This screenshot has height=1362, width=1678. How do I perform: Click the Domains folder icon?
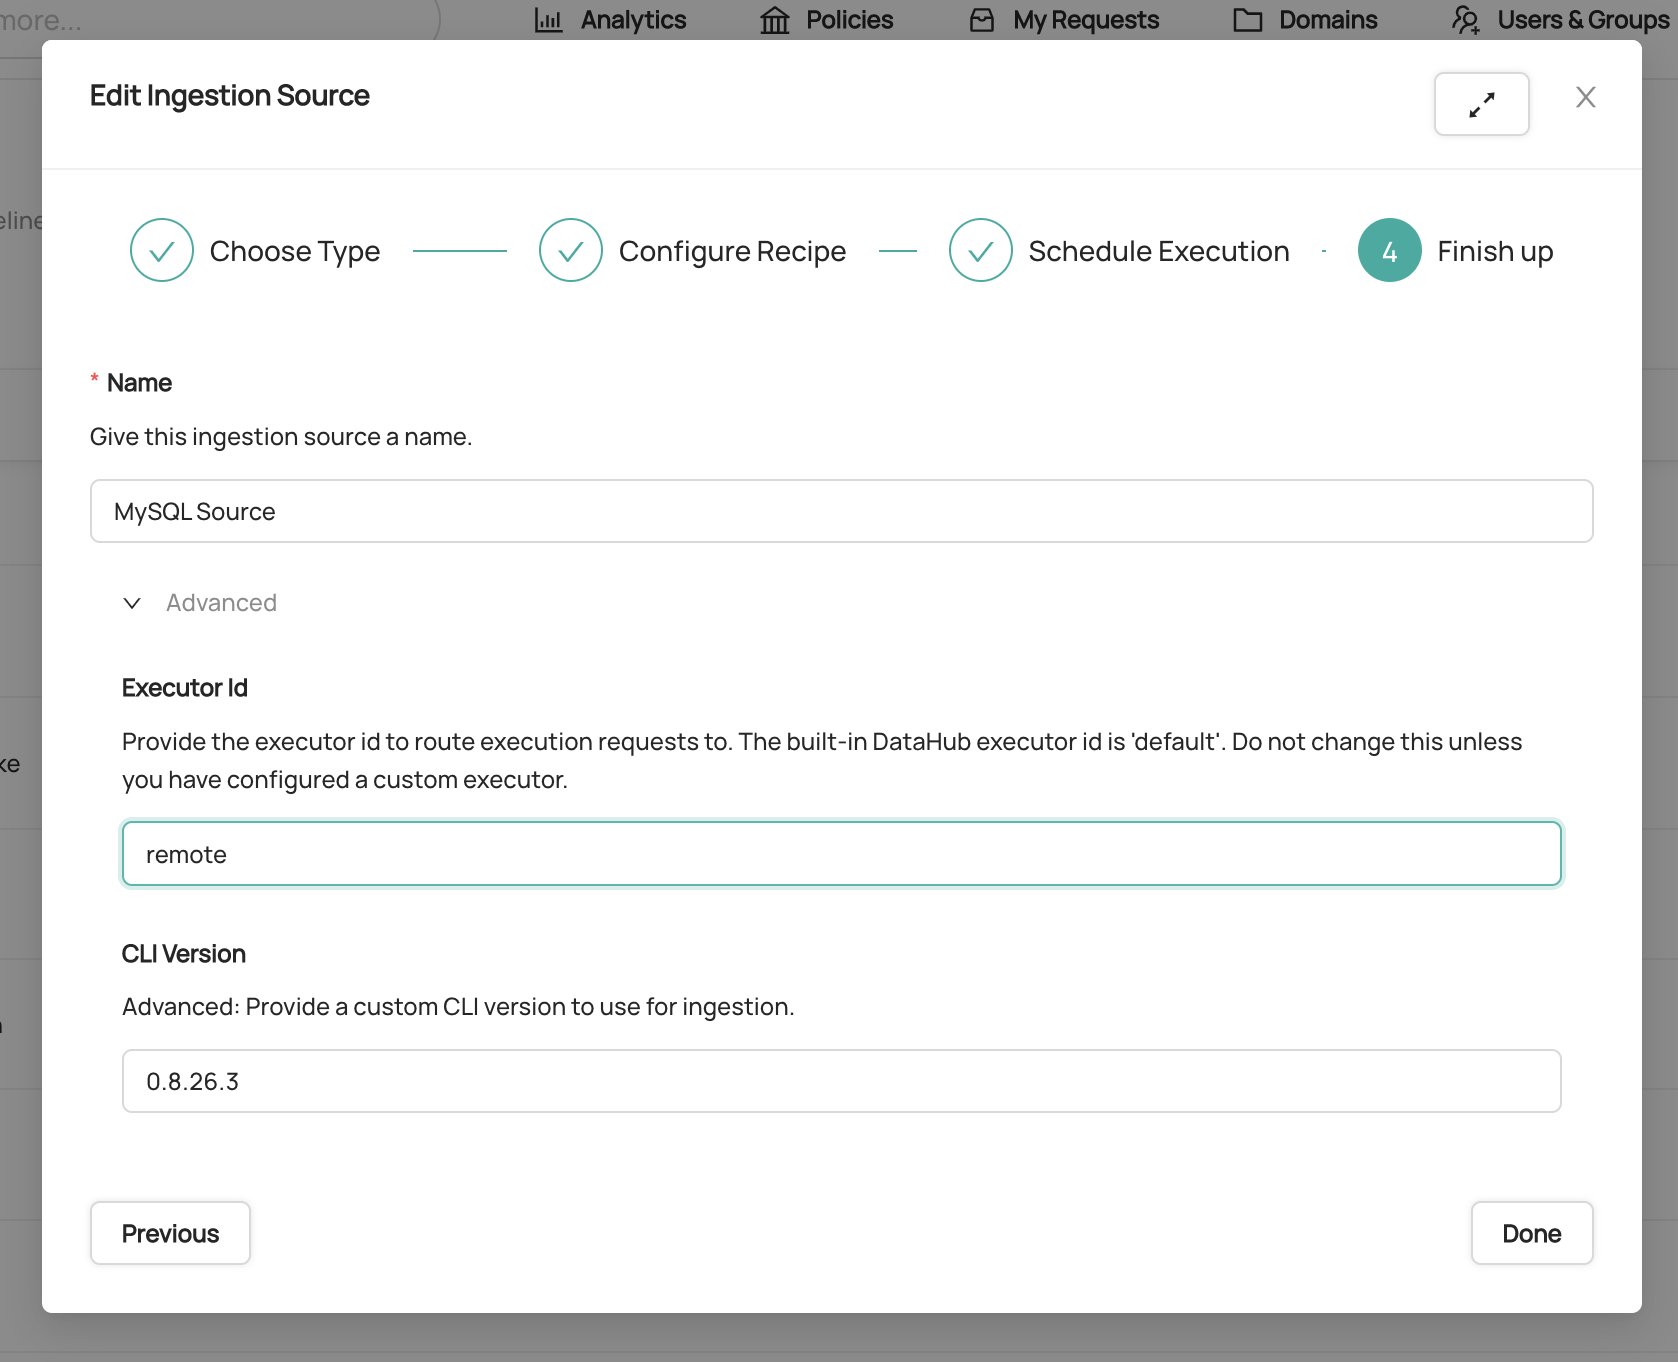(1247, 20)
